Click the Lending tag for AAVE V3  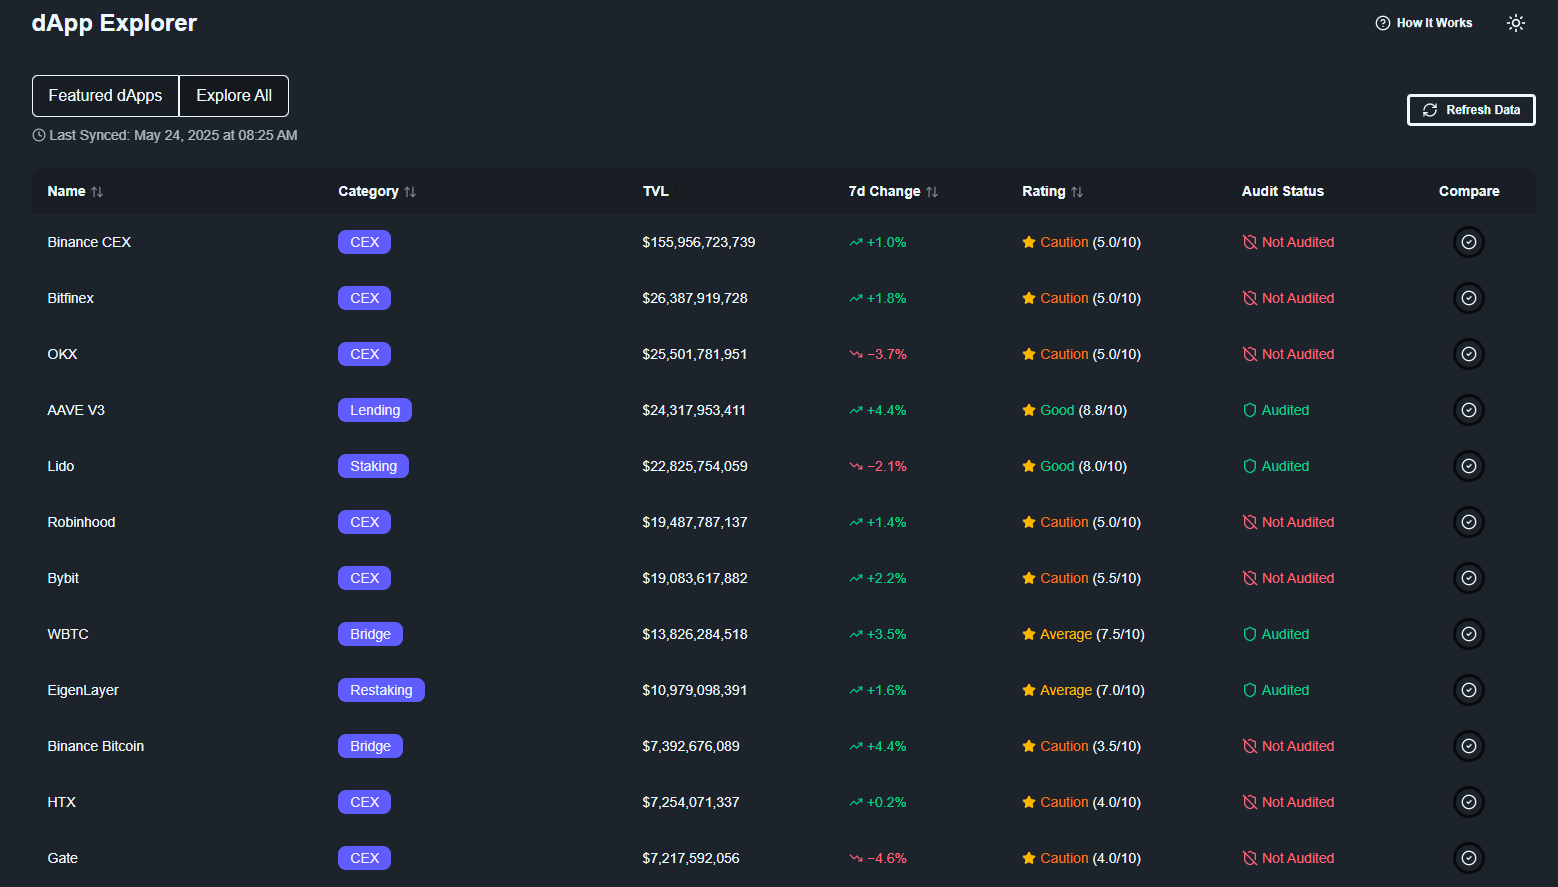tap(375, 410)
